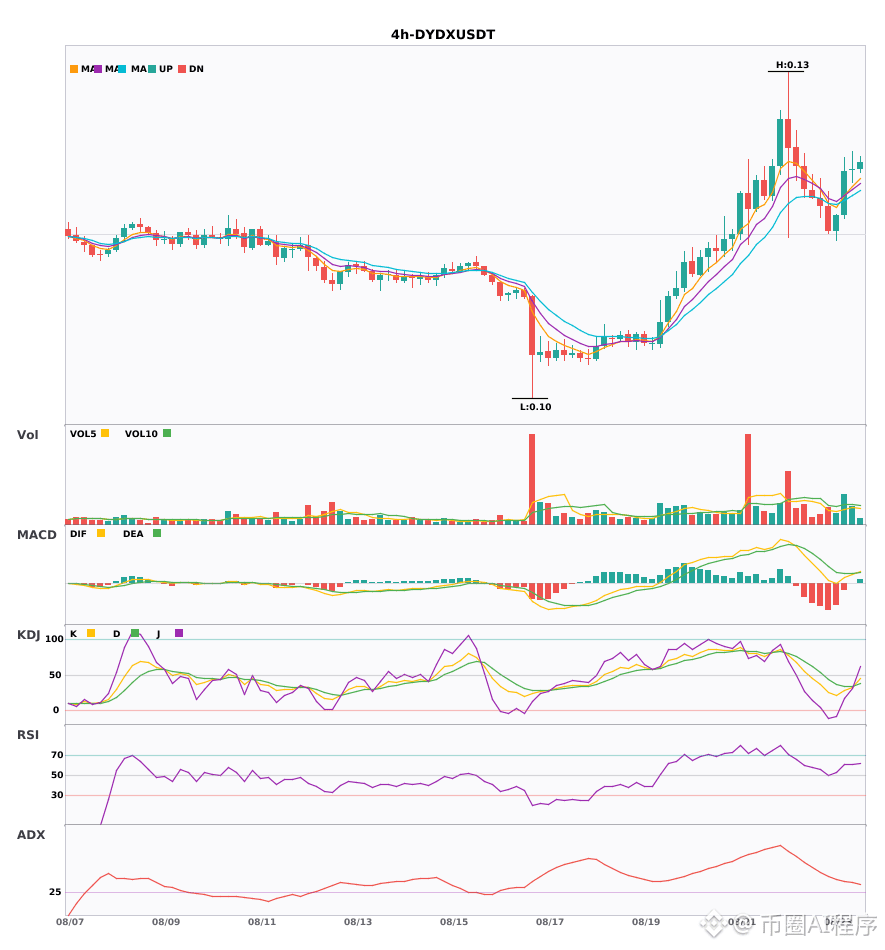
Task: Click the orange MA legend swatch
Action: coord(74,69)
